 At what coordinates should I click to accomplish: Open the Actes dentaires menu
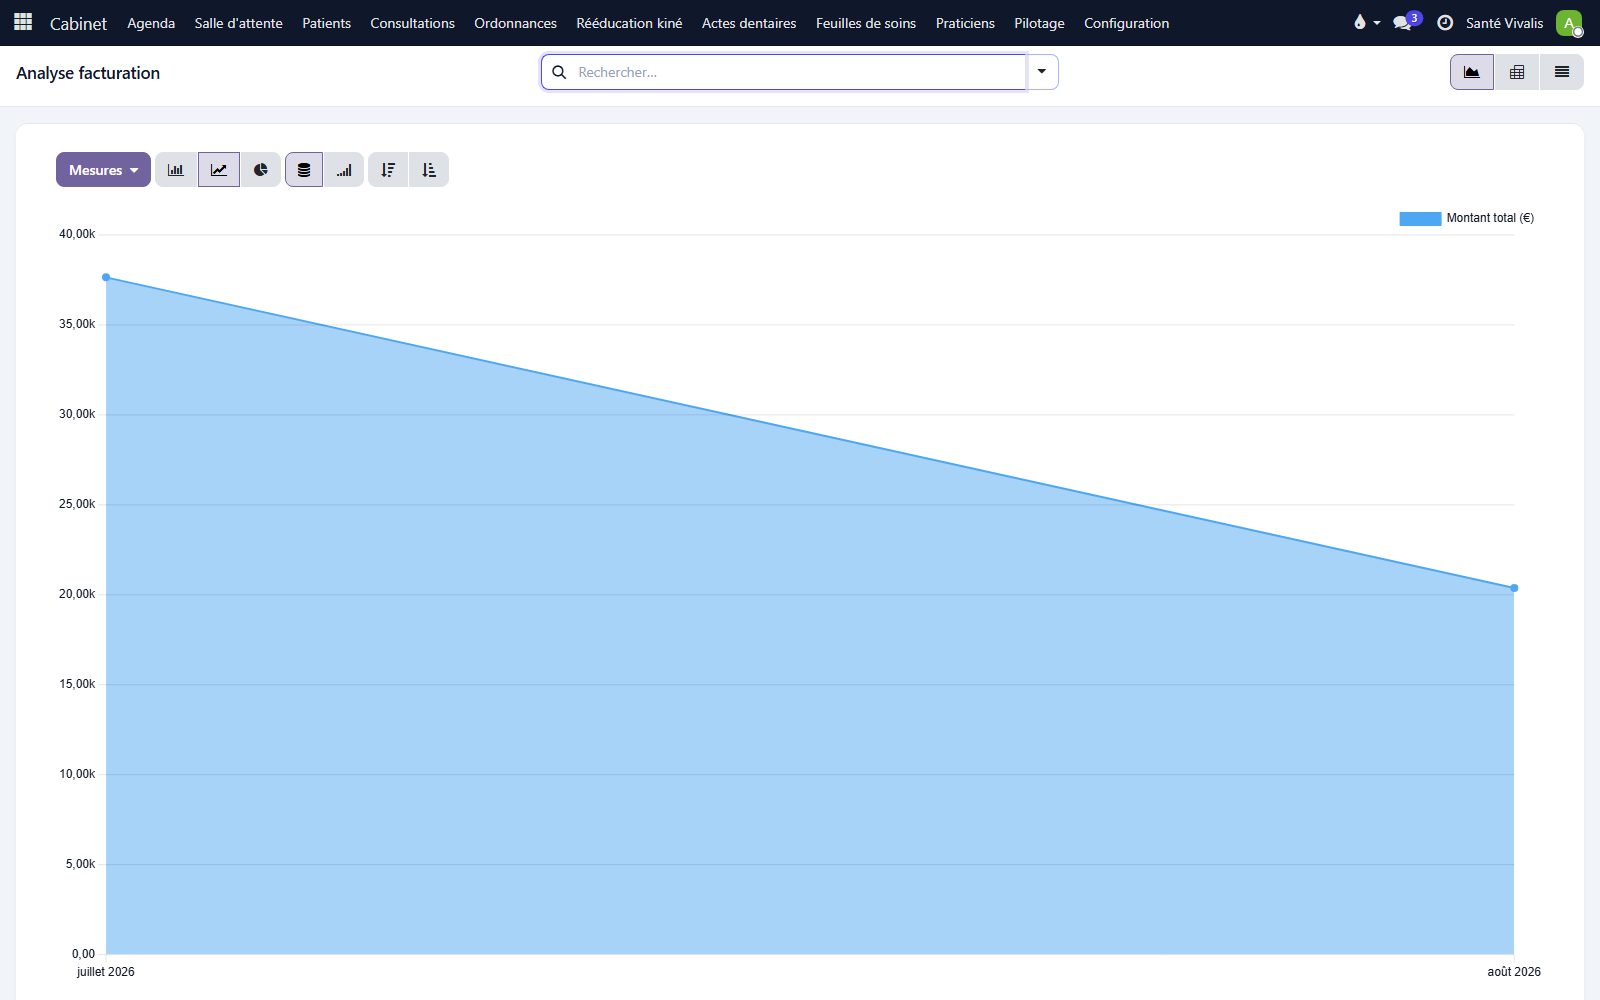749,23
